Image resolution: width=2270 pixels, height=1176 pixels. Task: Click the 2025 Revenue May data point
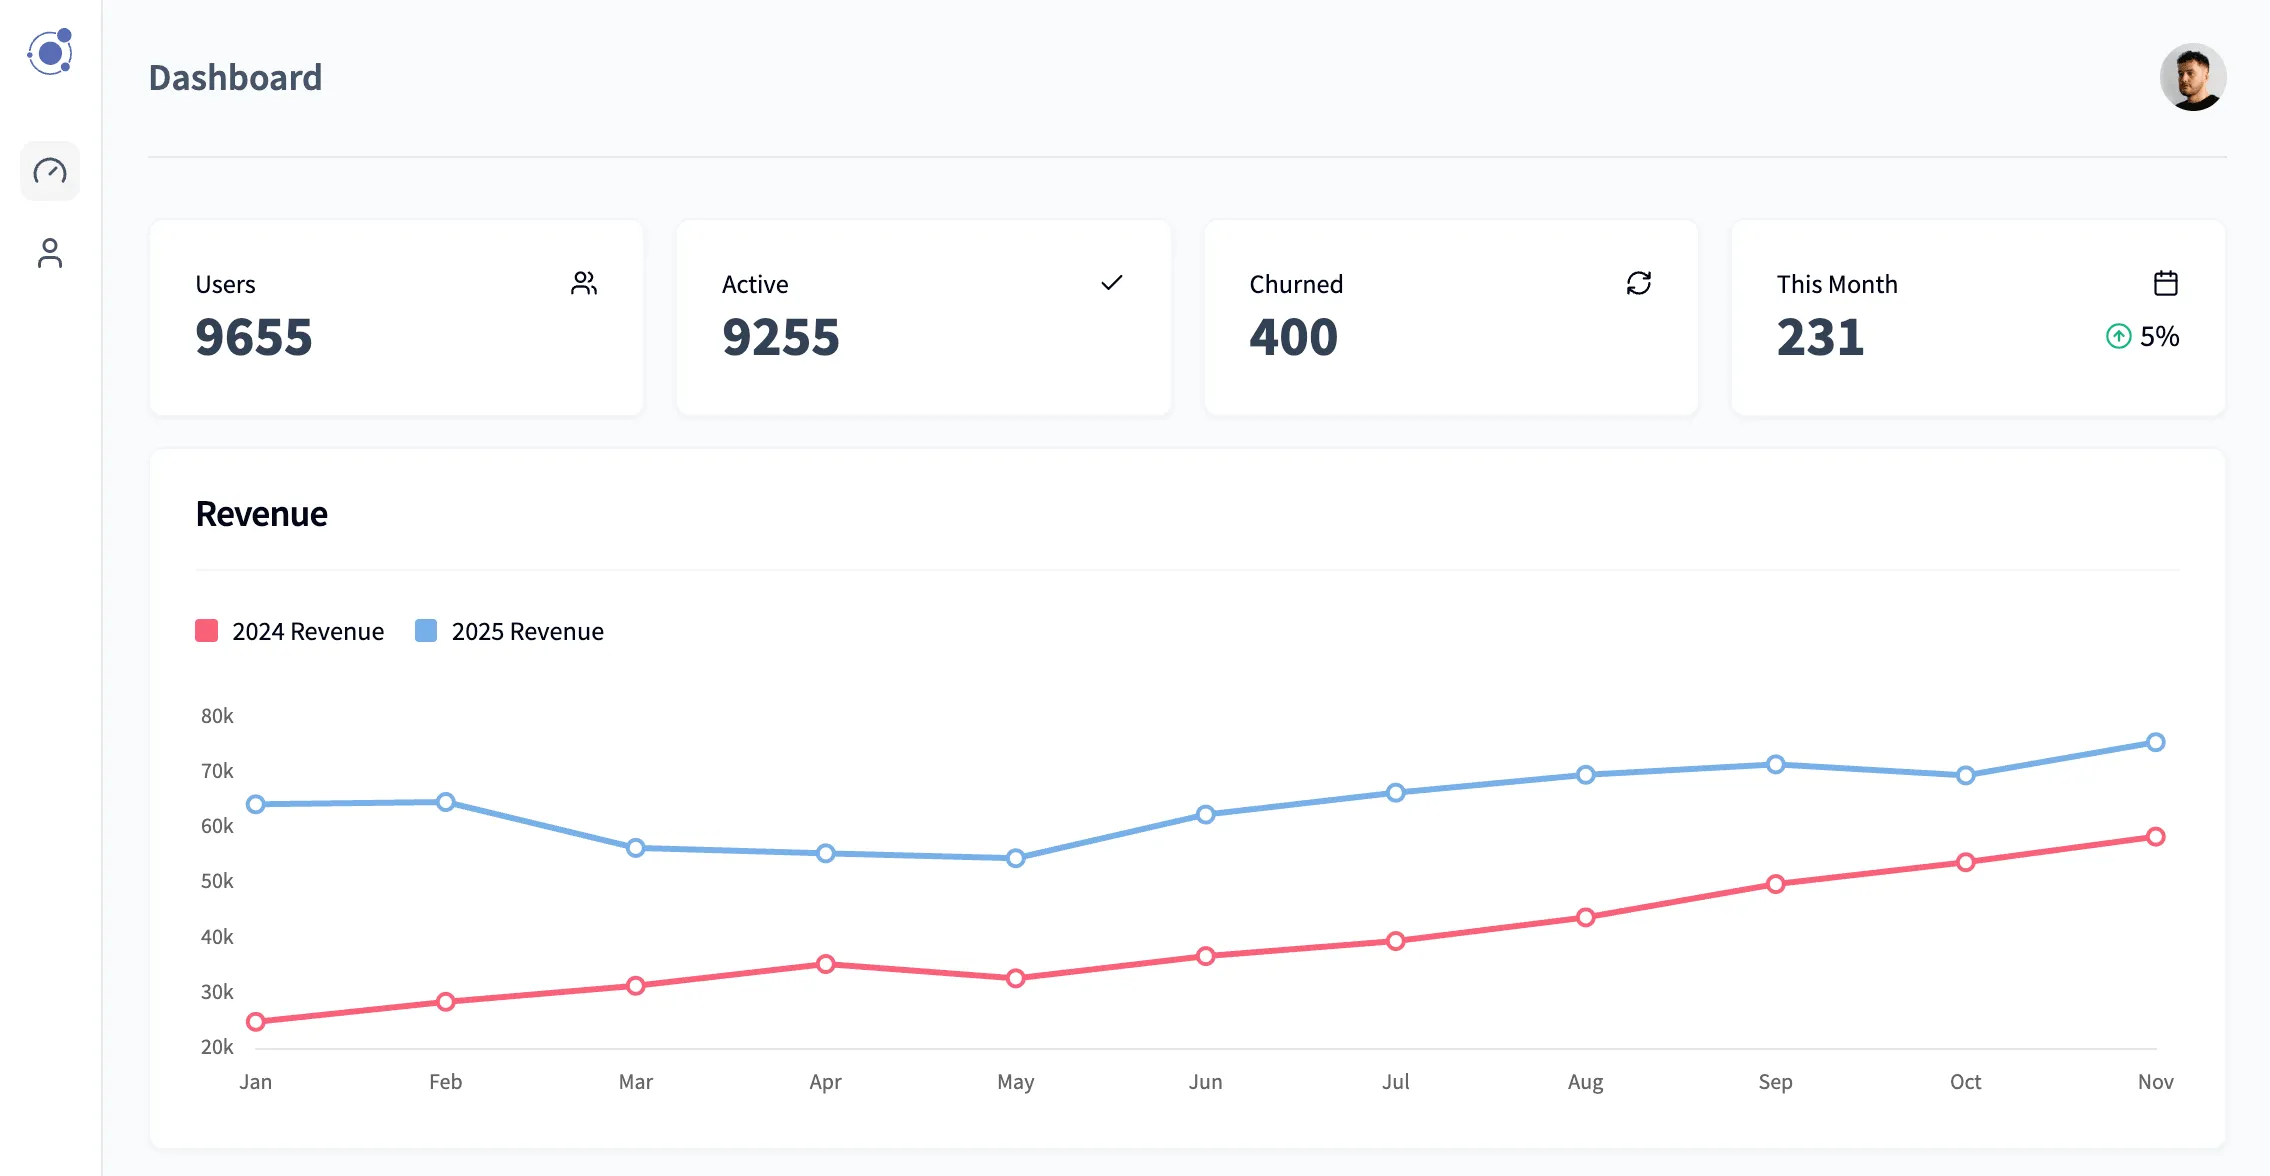pos(1015,858)
